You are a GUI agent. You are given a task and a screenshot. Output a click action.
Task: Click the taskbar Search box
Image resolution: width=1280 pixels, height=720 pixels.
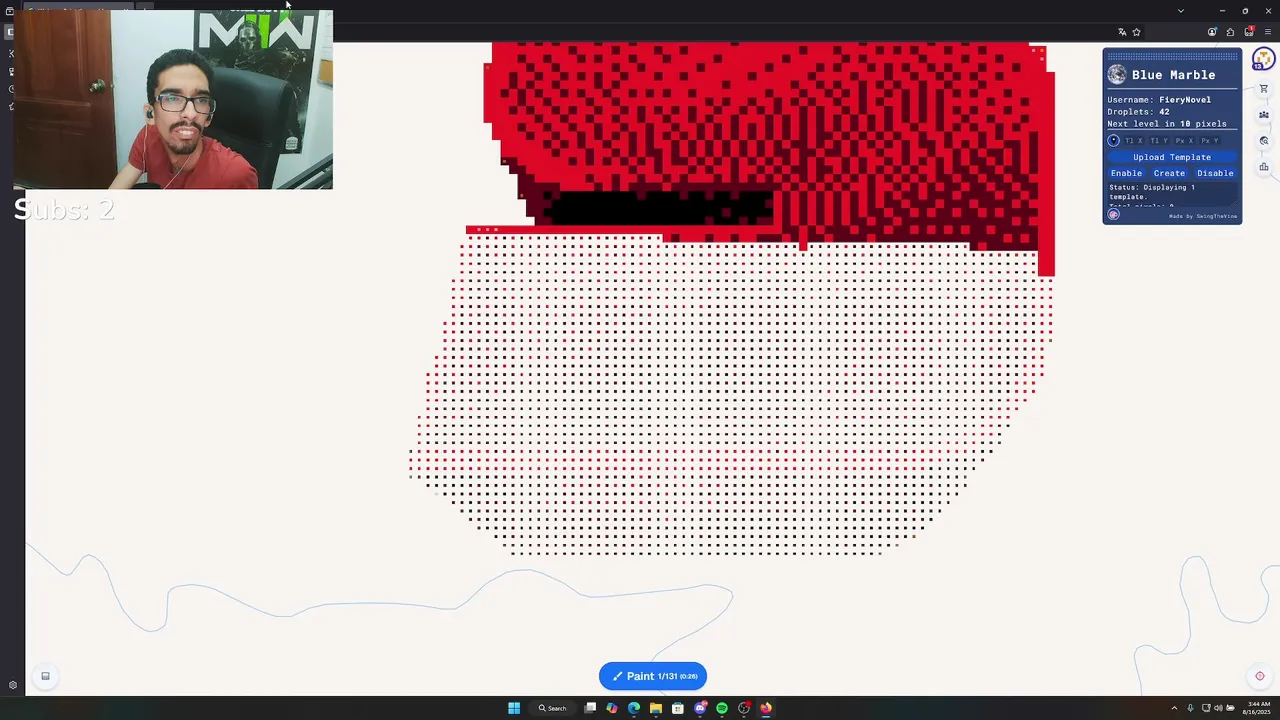[x=552, y=708]
